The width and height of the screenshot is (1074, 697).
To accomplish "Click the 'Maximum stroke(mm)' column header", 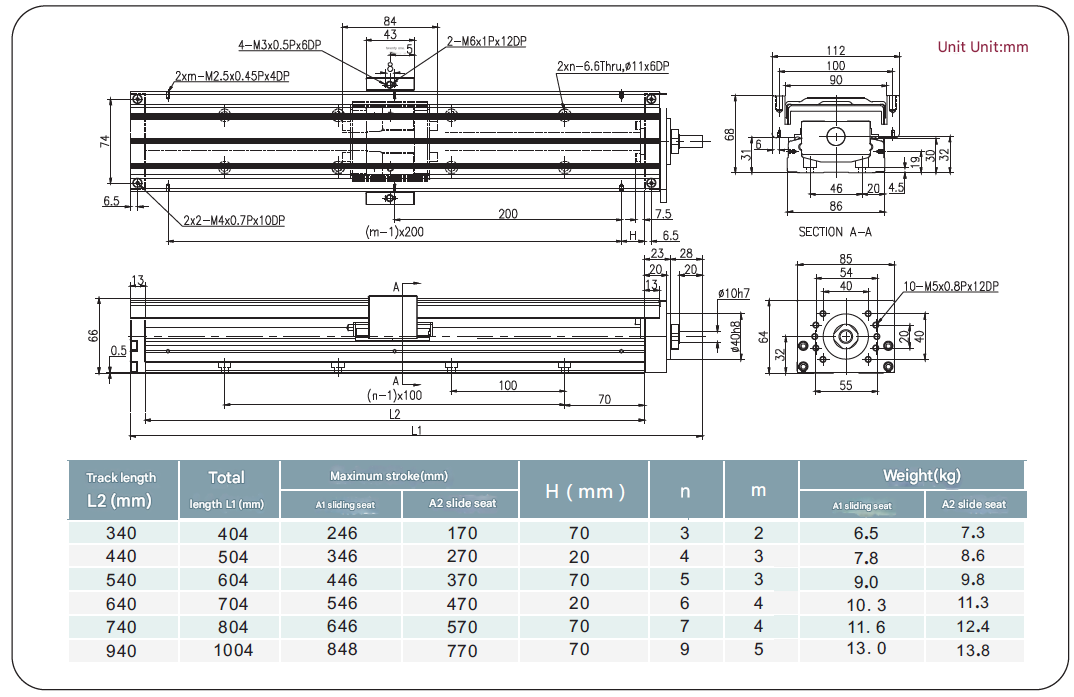I will (x=400, y=476).
